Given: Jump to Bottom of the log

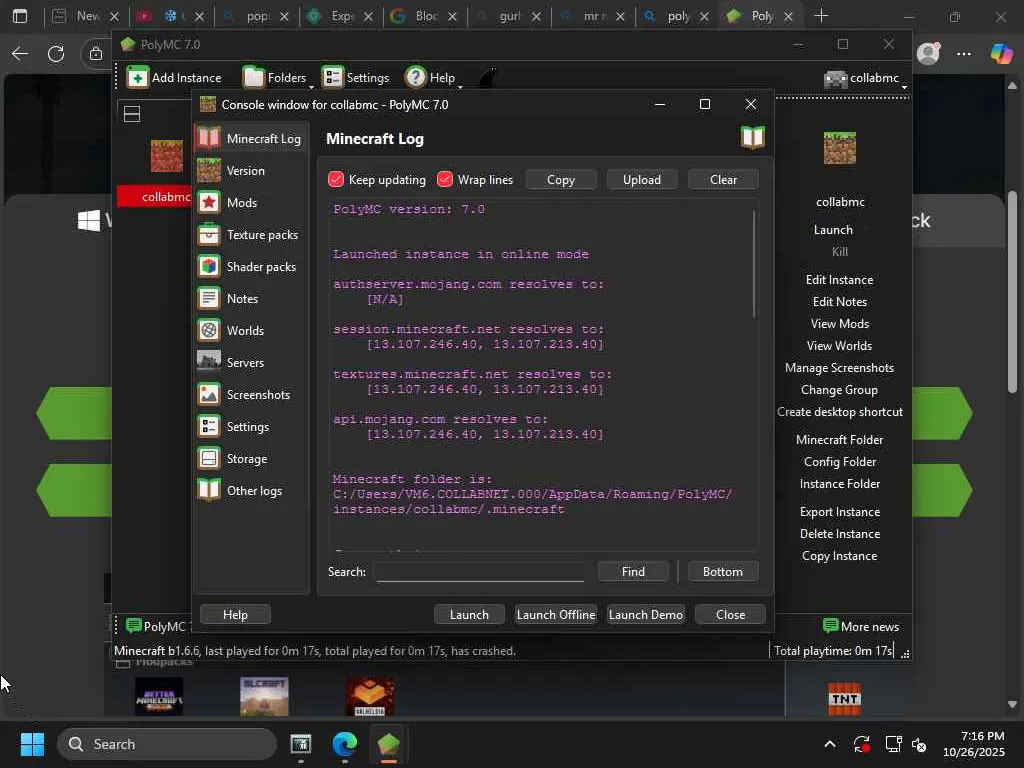Looking at the screenshot, I should tap(722, 572).
